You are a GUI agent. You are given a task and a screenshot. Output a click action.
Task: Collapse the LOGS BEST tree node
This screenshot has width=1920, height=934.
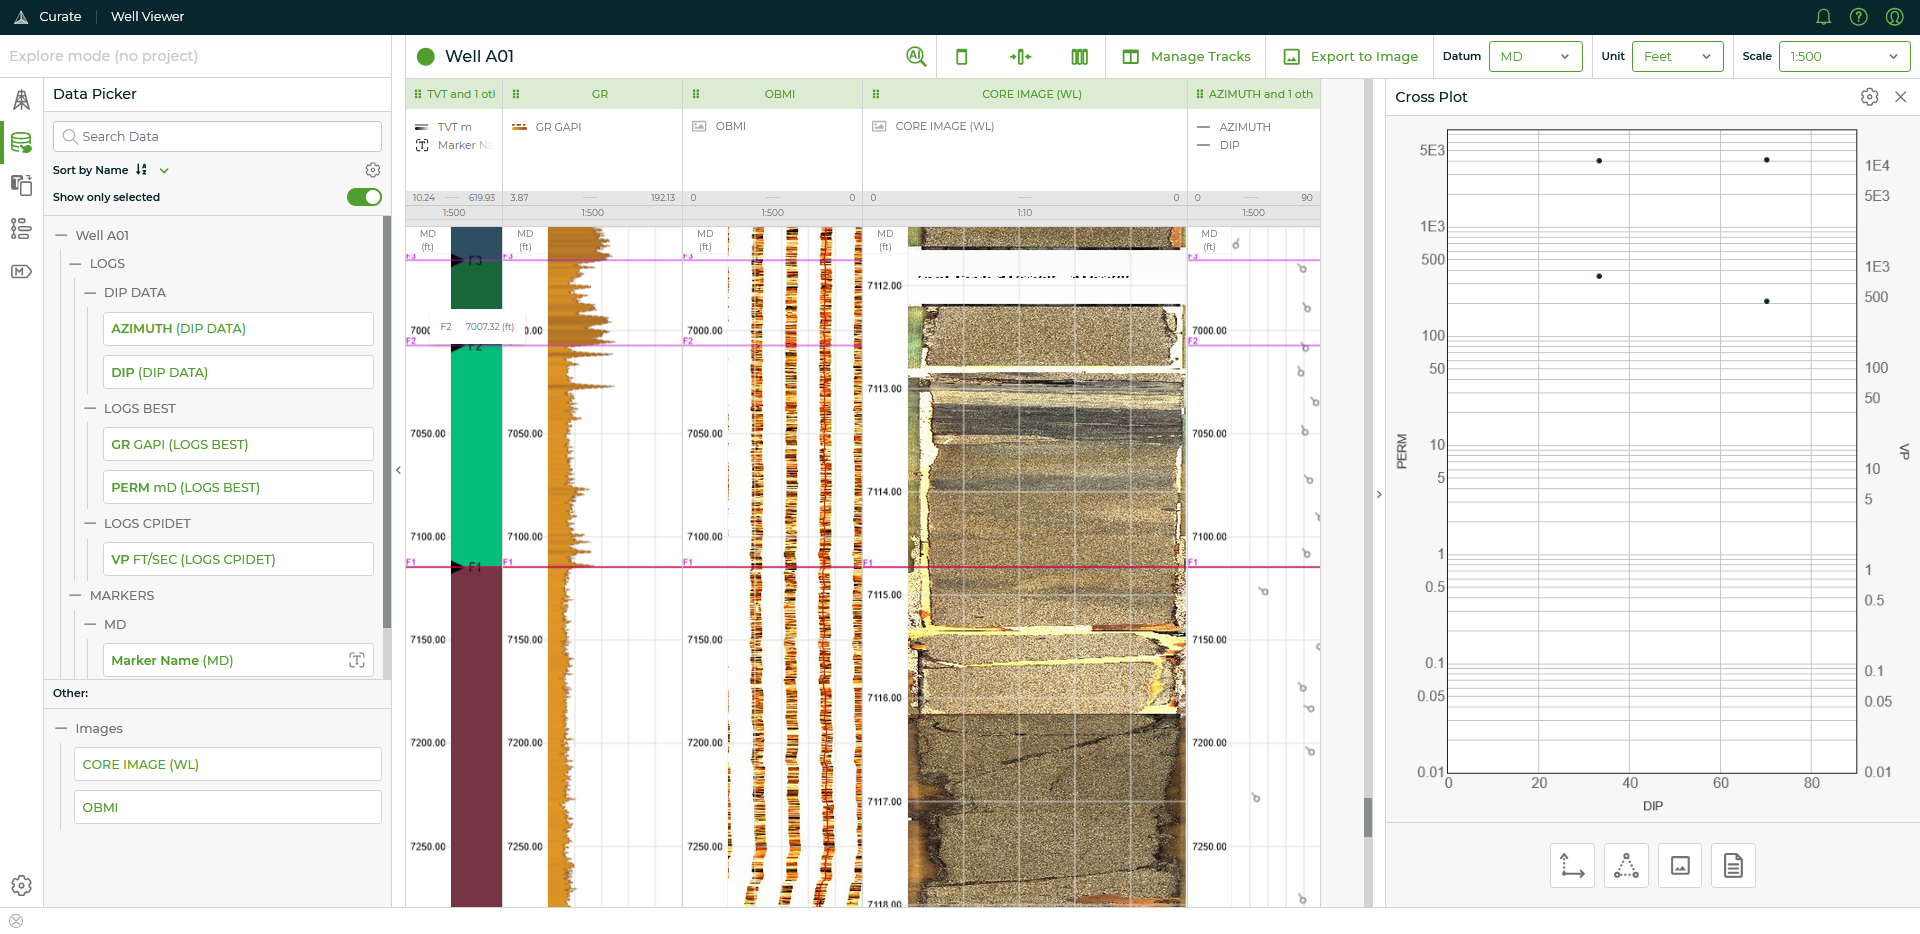coord(90,409)
